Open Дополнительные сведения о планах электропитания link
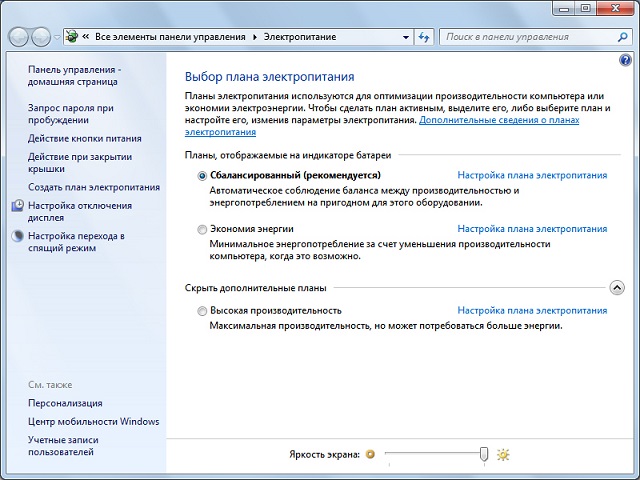This screenshot has height=480, width=640. tap(382, 126)
